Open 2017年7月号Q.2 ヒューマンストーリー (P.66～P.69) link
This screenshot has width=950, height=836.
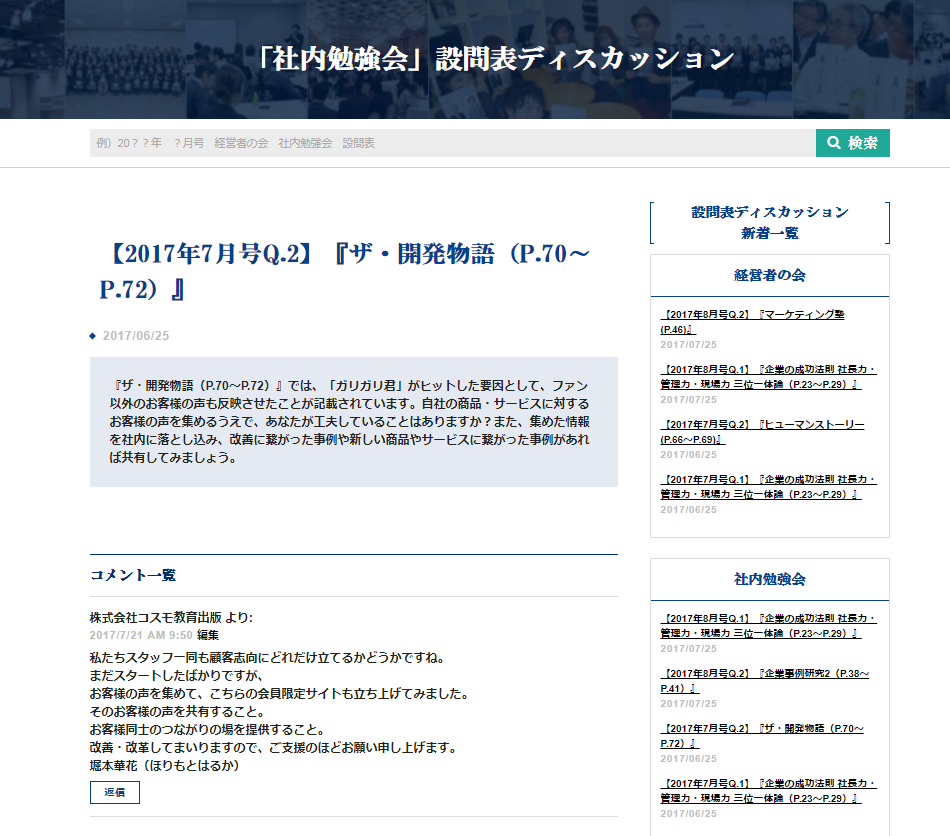pyautogui.click(x=762, y=432)
